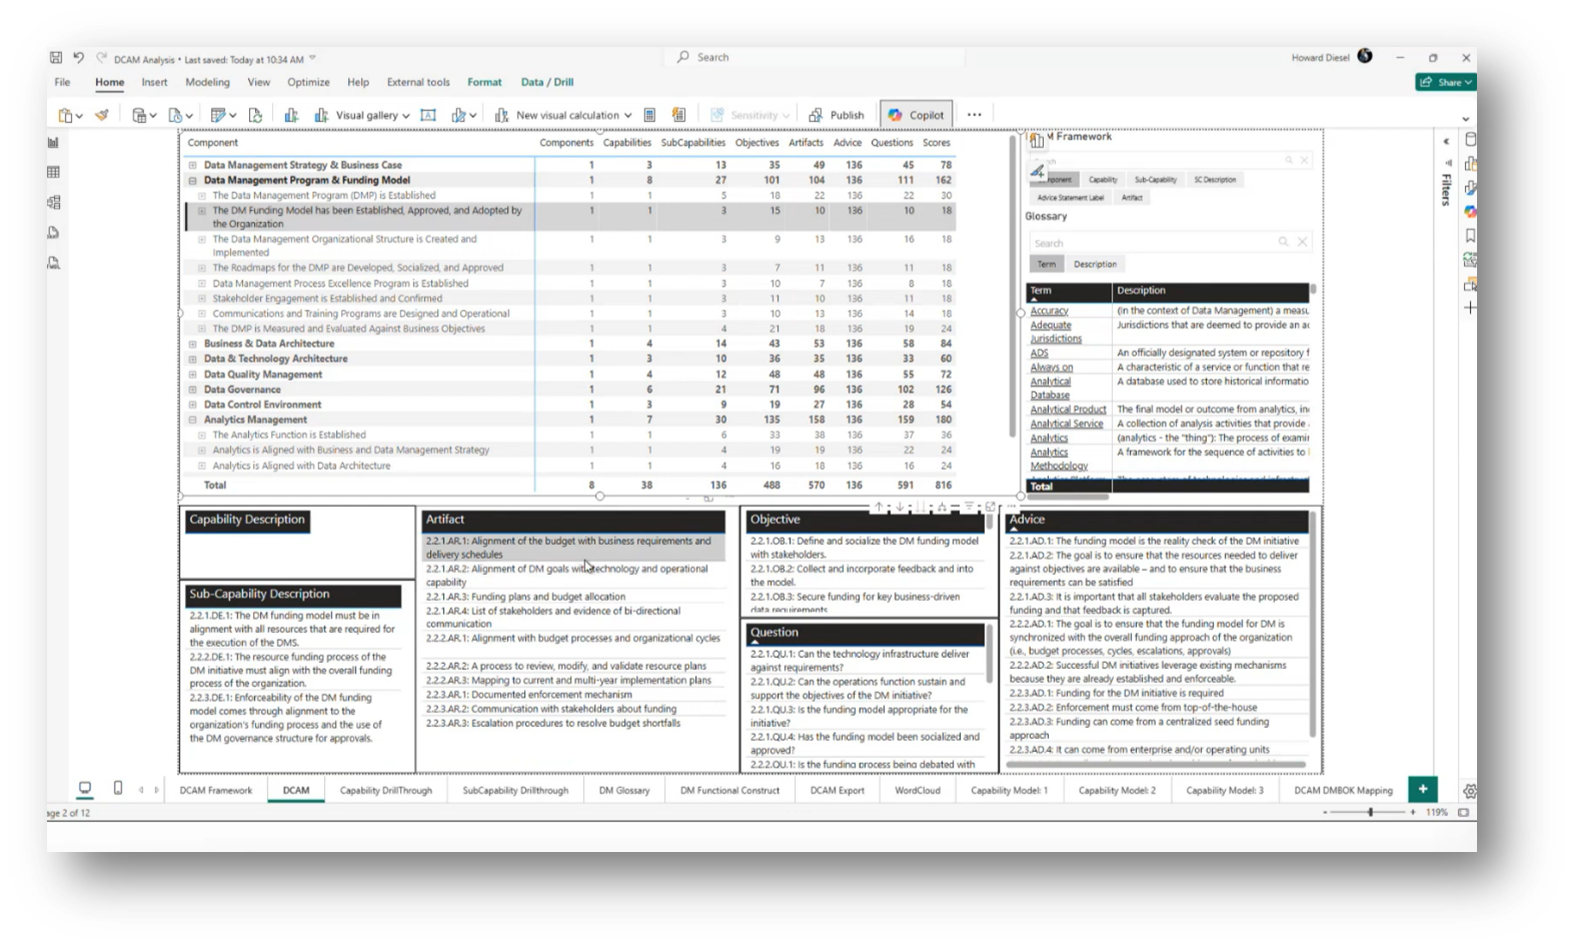This screenshot has width=1572, height=947.
Task: Open the Format ribbon tab
Action: tap(484, 82)
